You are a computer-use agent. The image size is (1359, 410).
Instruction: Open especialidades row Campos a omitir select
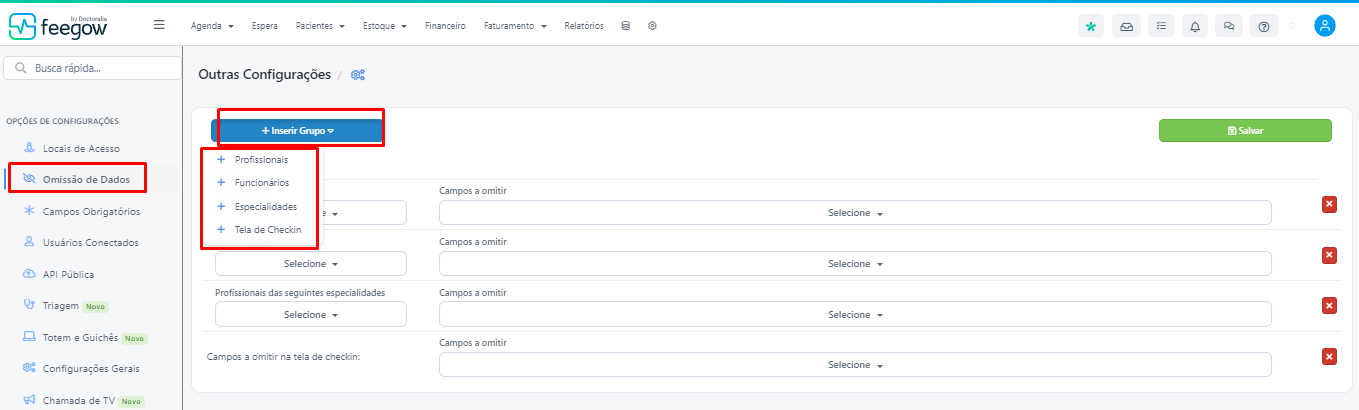tap(855, 314)
